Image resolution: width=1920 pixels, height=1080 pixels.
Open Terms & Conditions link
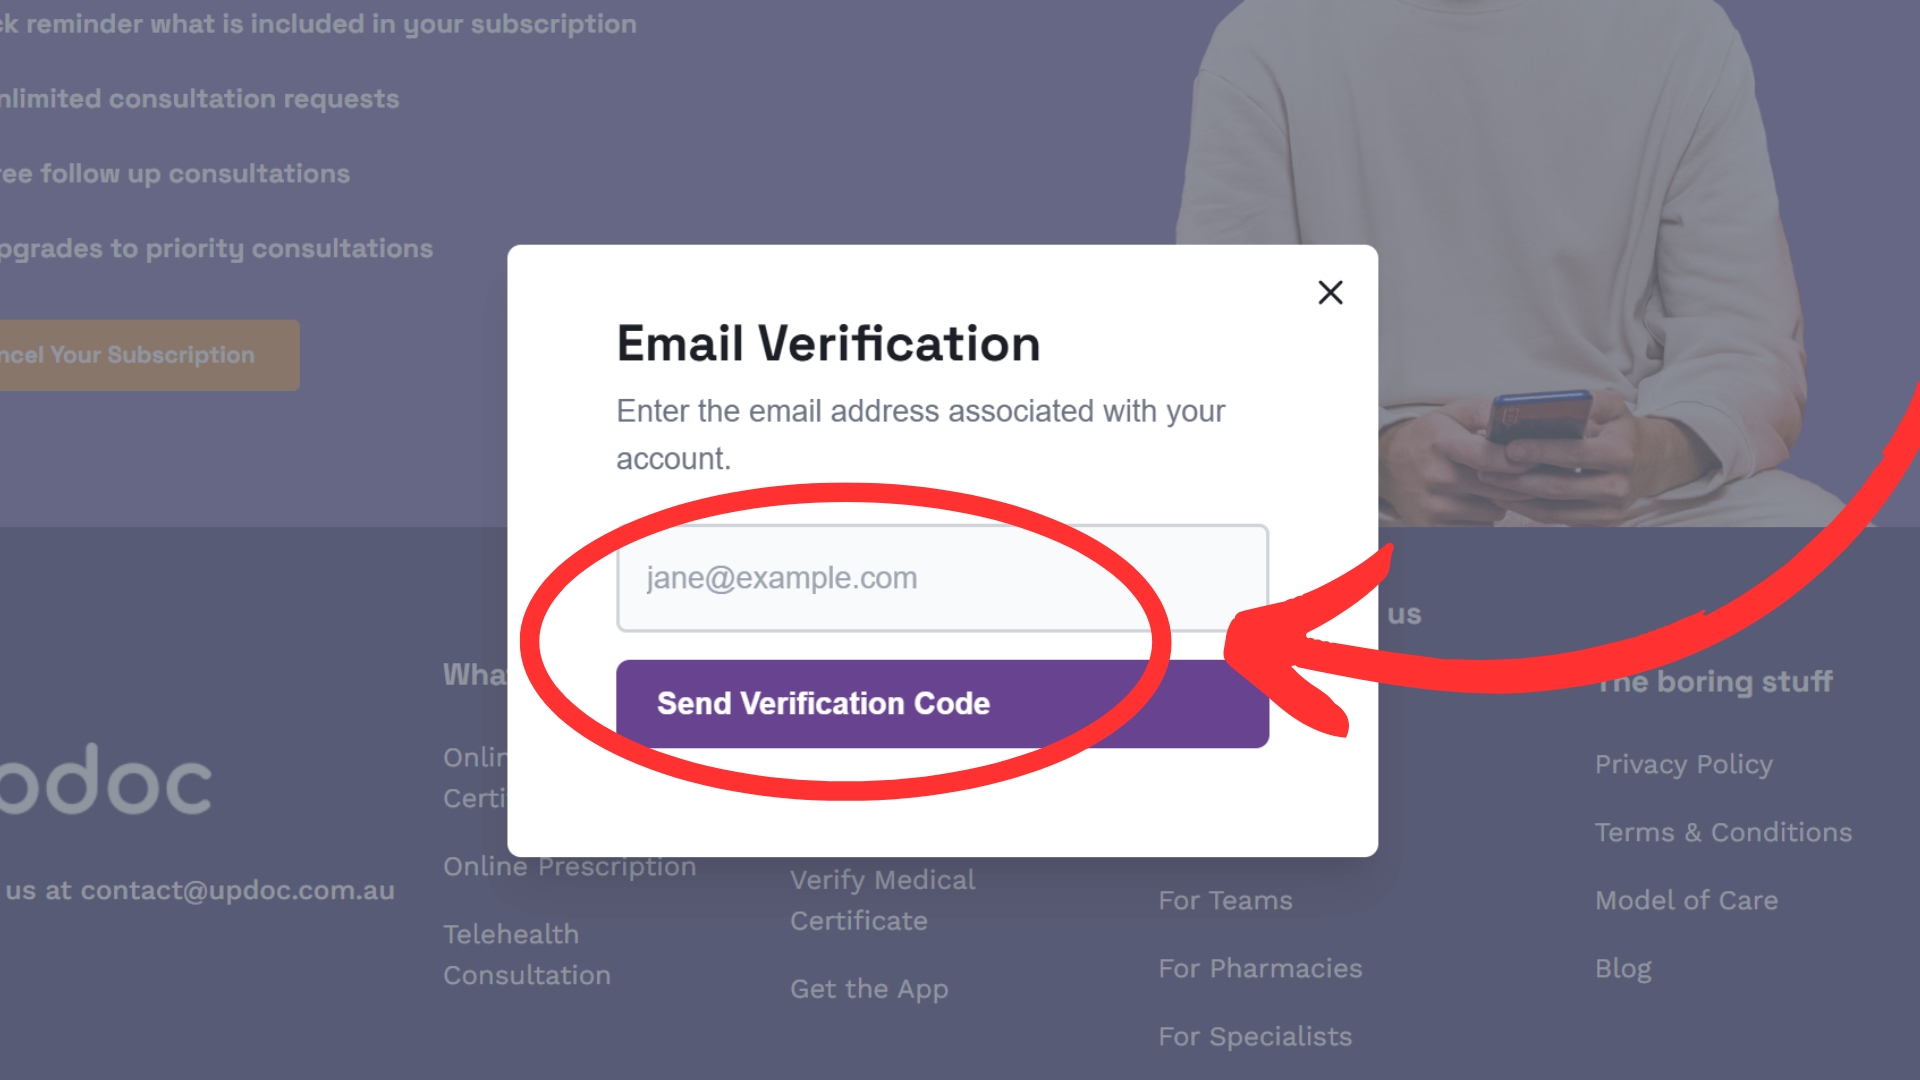pyautogui.click(x=1723, y=832)
